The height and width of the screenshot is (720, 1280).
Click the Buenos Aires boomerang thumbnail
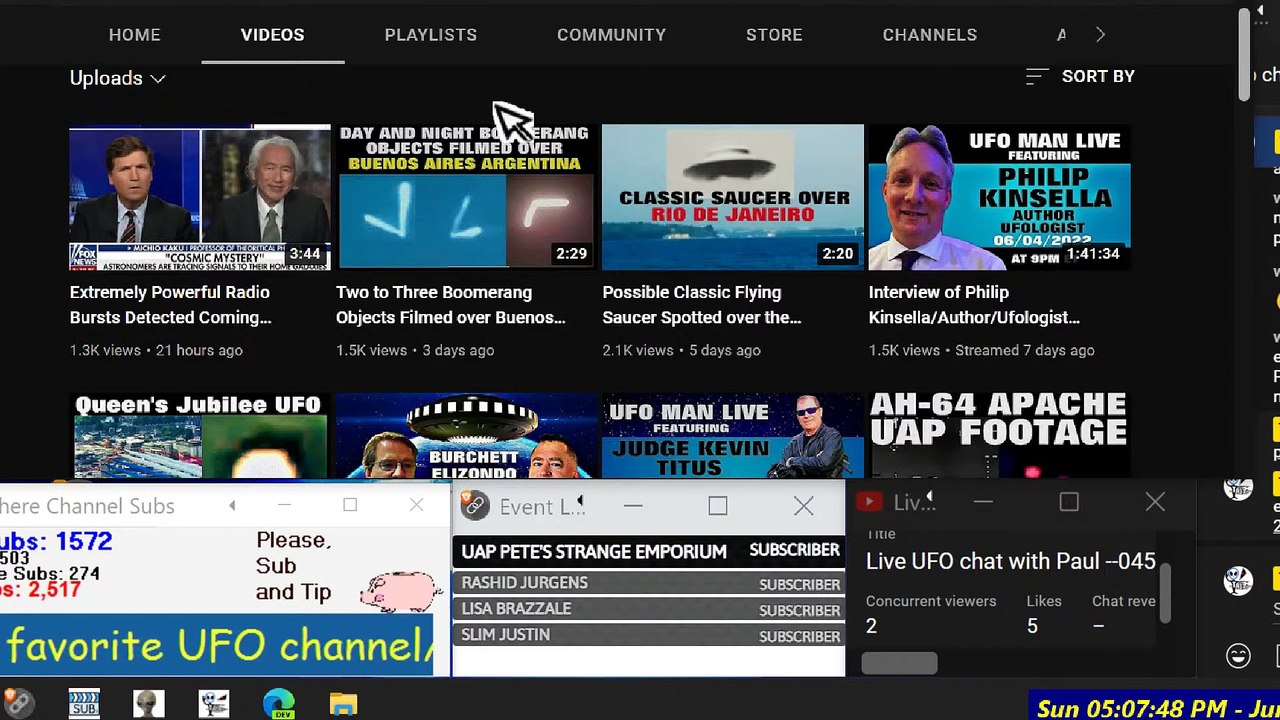(x=466, y=198)
